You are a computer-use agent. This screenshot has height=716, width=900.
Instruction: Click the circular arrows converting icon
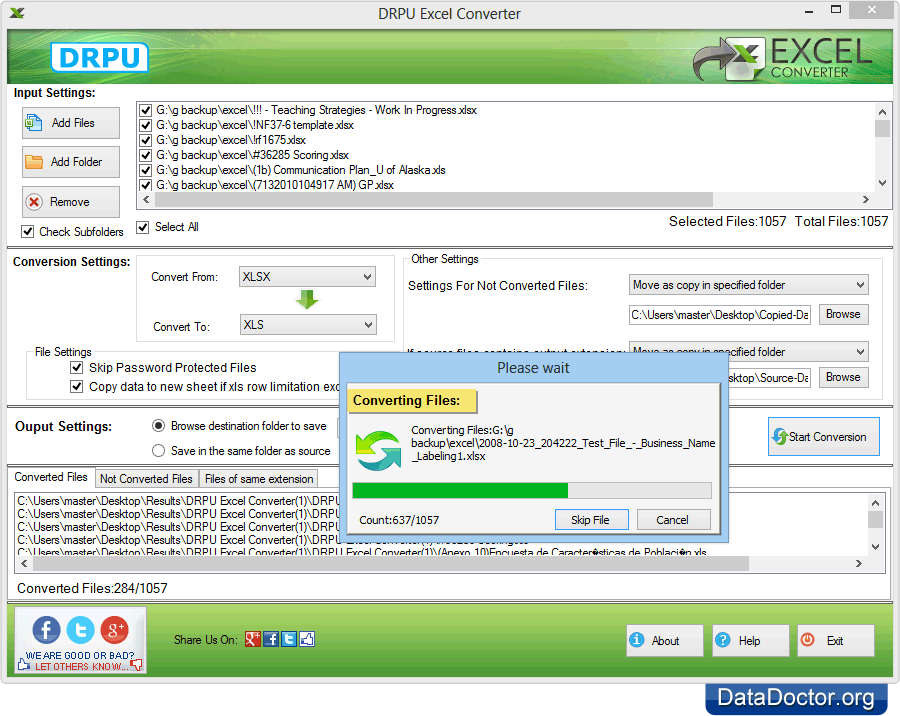(378, 451)
